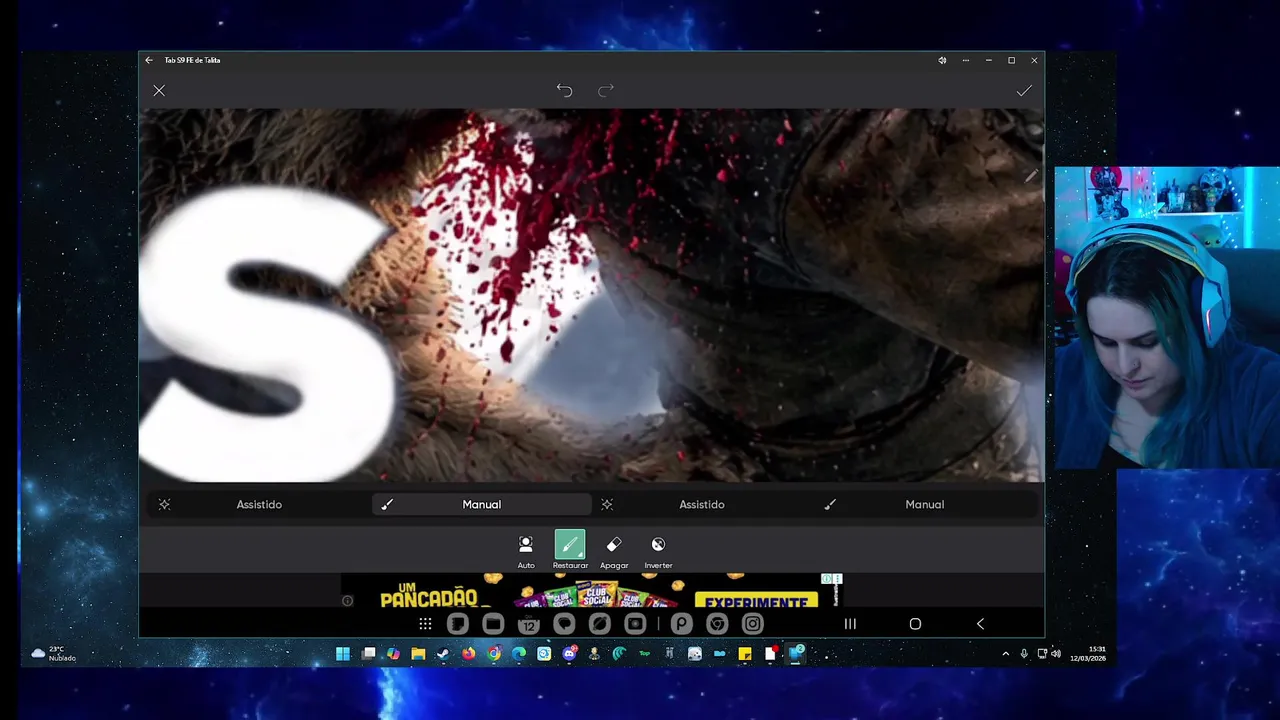This screenshot has height=720, width=1280.
Task: Tap the Android home button
Action: pyautogui.click(x=915, y=624)
